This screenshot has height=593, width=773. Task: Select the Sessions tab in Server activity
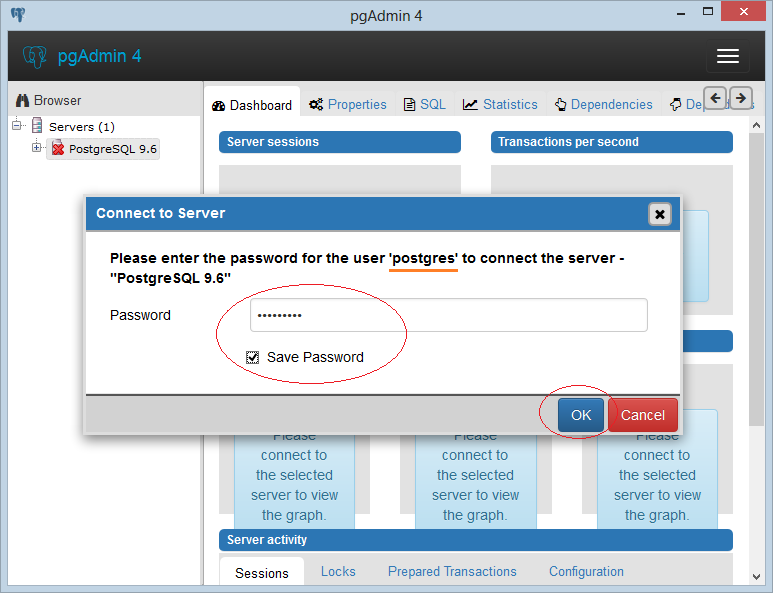tap(262, 573)
